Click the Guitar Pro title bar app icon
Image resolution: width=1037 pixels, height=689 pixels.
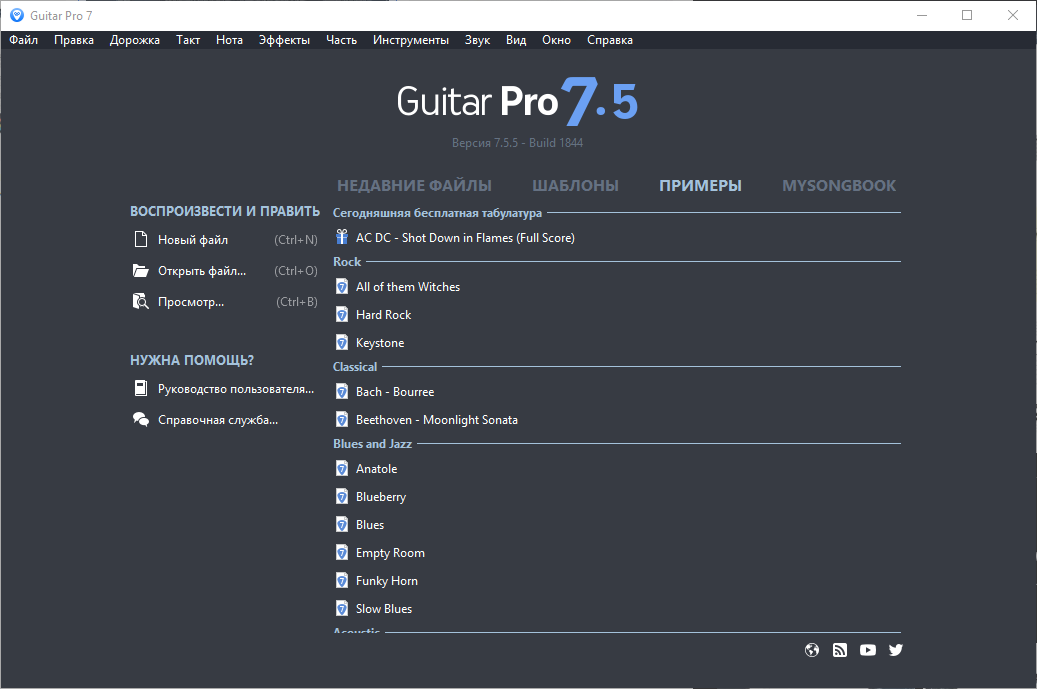click(17, 15)
